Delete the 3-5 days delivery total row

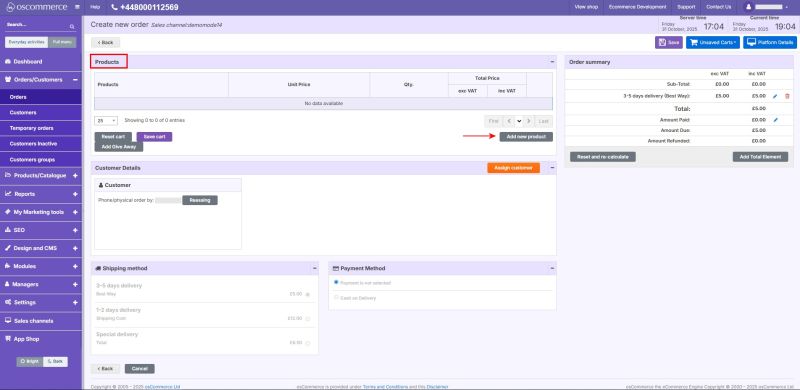787,96
